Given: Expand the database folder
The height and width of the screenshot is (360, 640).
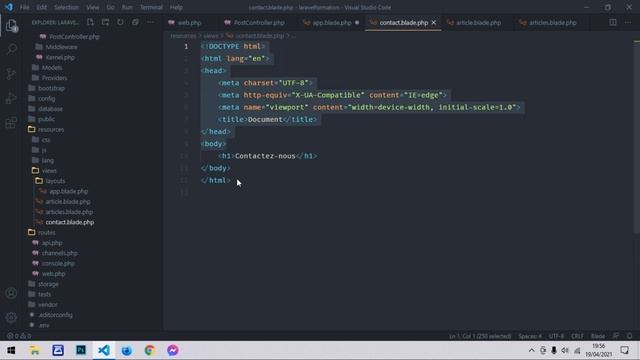Looking at the screenshot, I should pos(50,109).
